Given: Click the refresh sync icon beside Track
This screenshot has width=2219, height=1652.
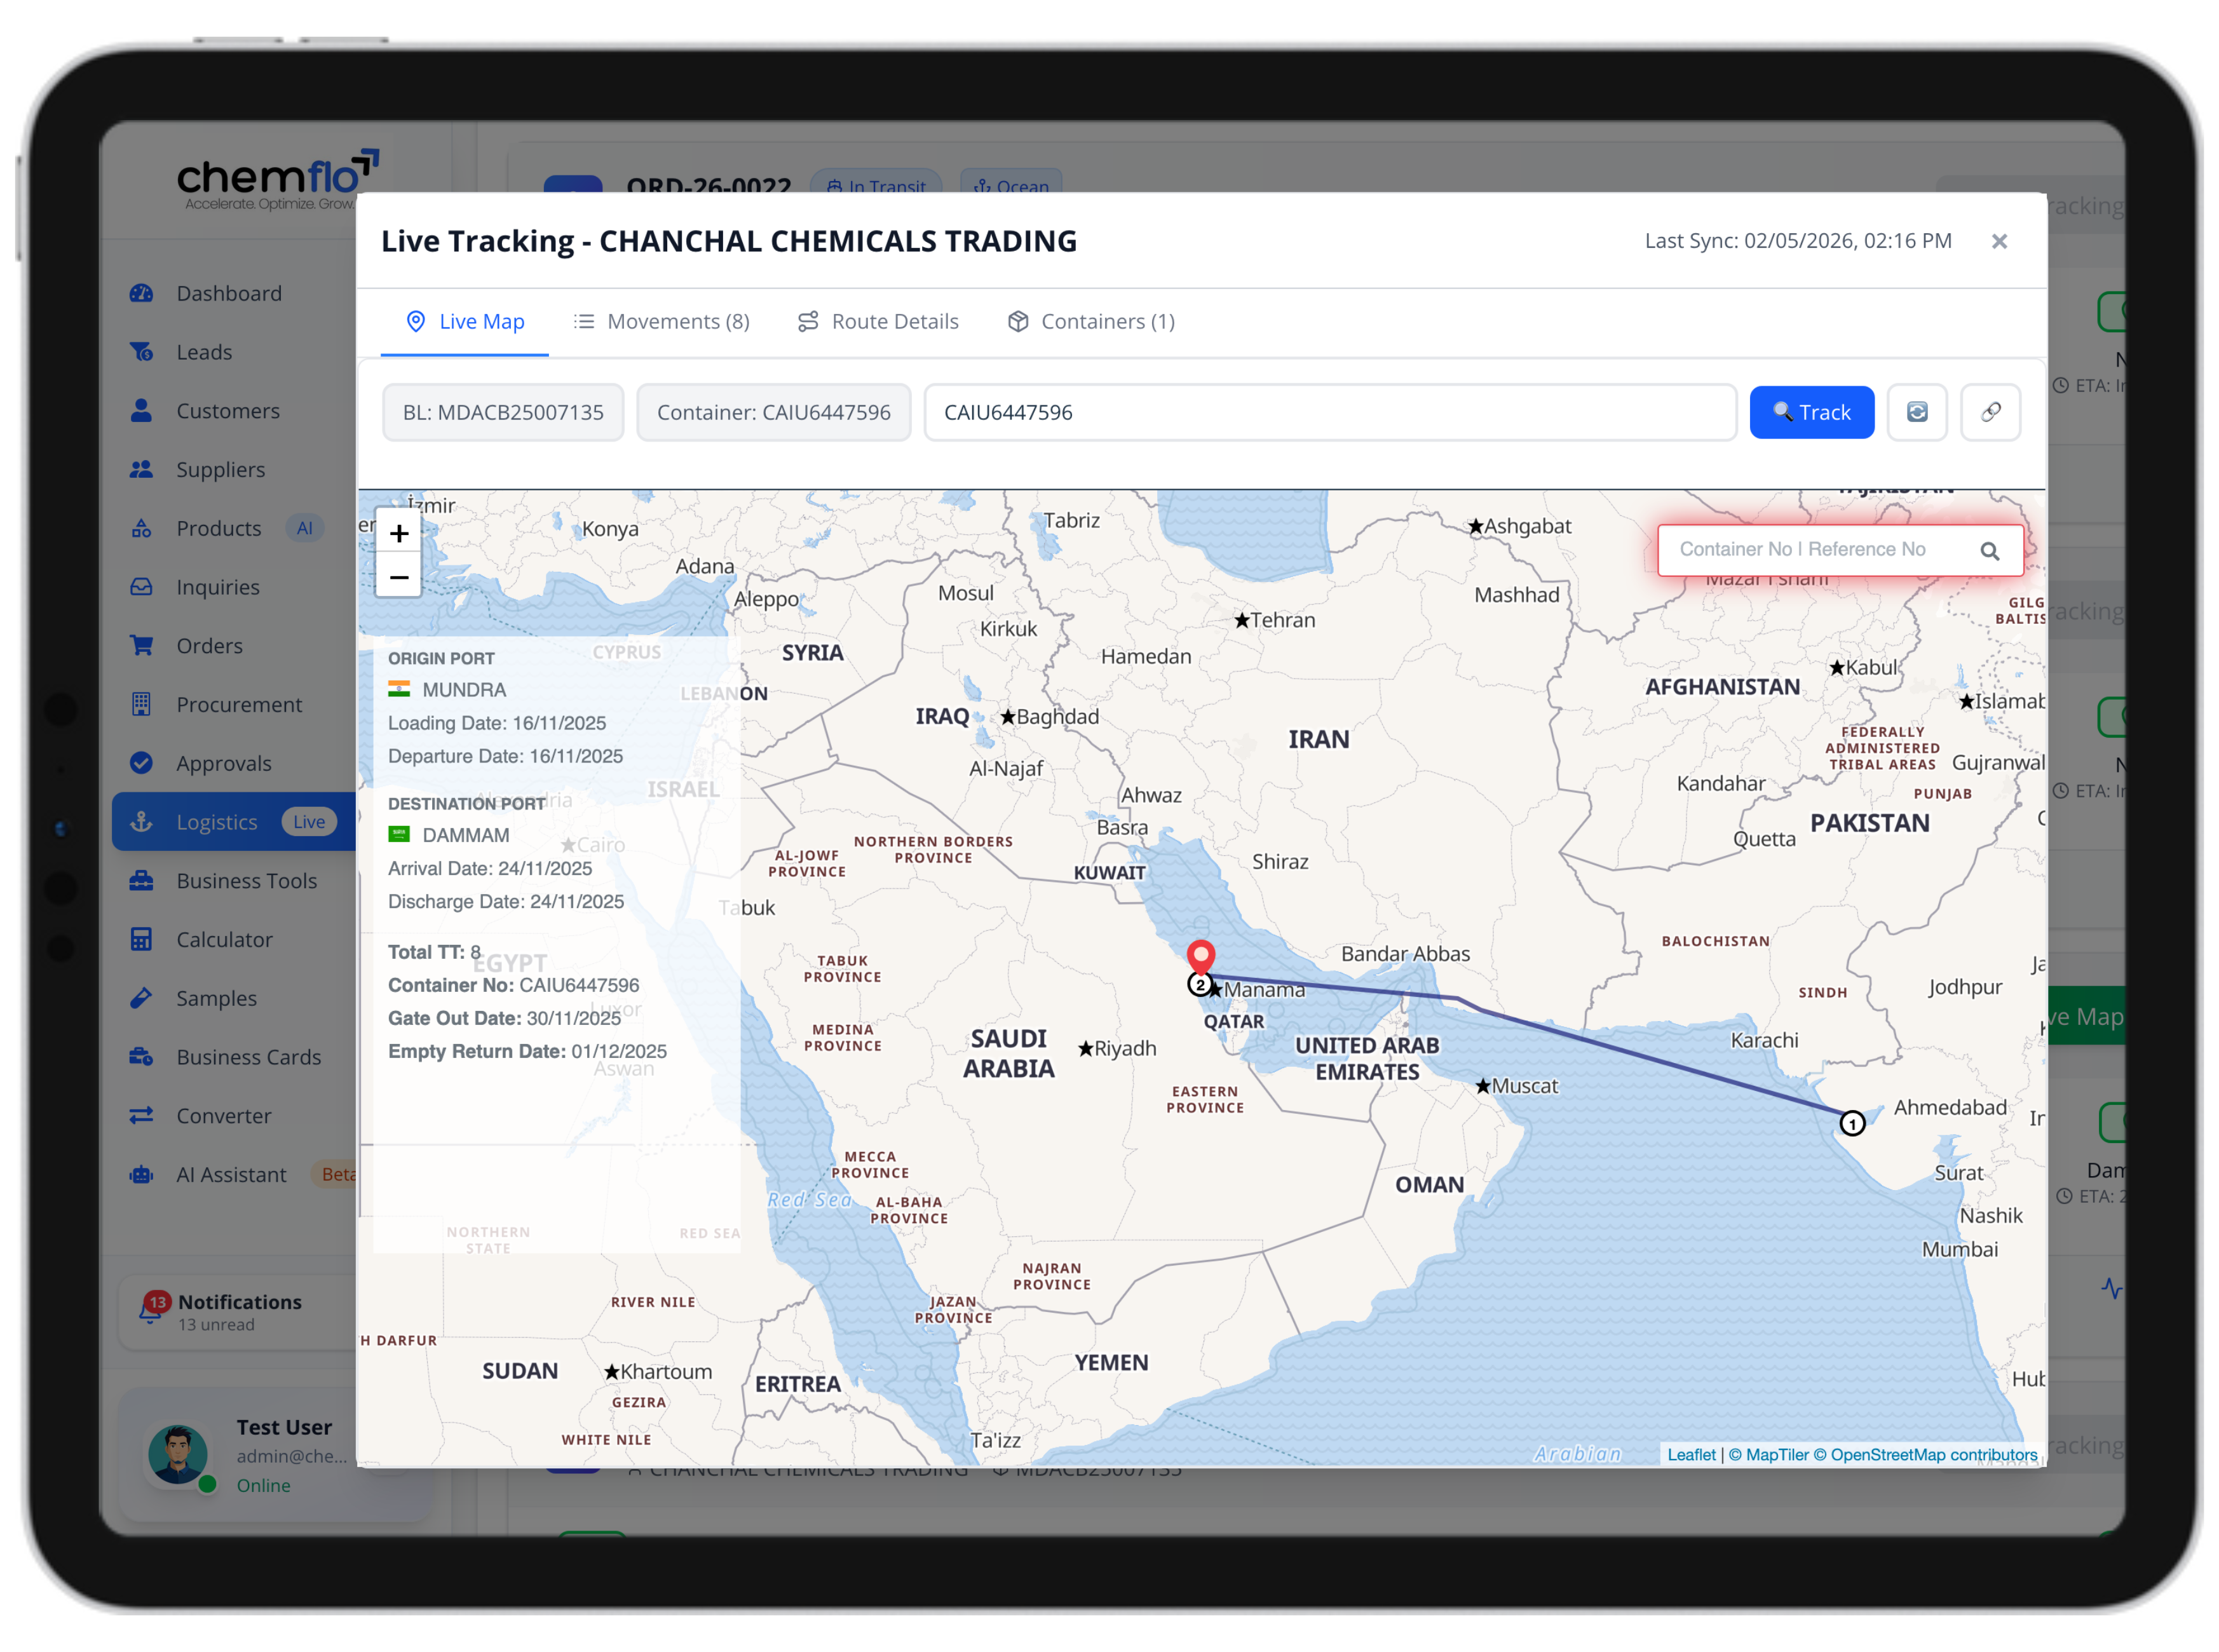Looking at the screenshot, I should pos(1917,412).
